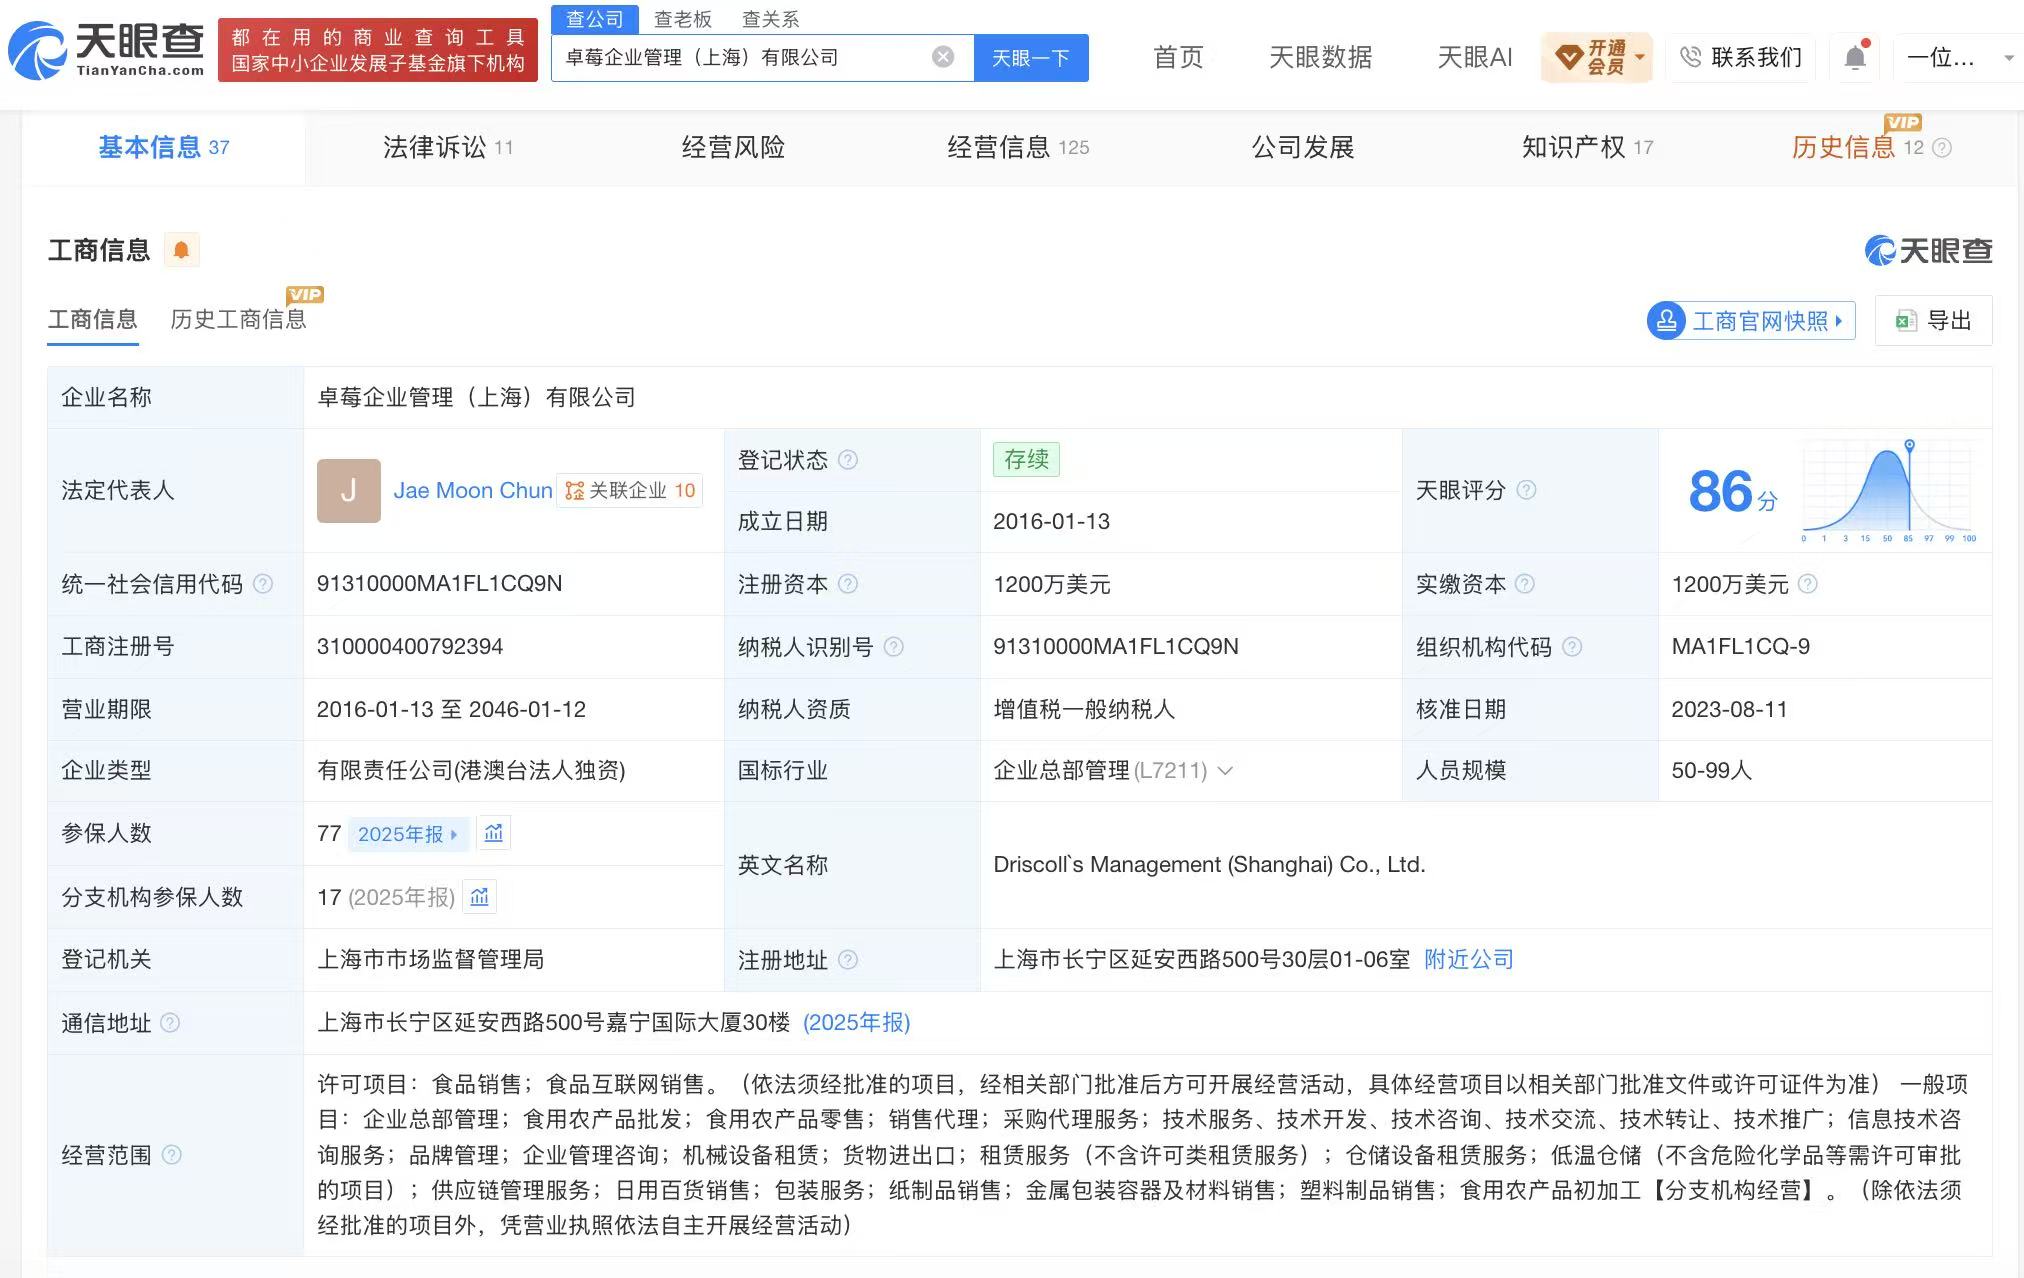Expand the 开通会员 dropdown arrow
Viewport: 2024px width, 1278px height.
tap(1640, 57)
